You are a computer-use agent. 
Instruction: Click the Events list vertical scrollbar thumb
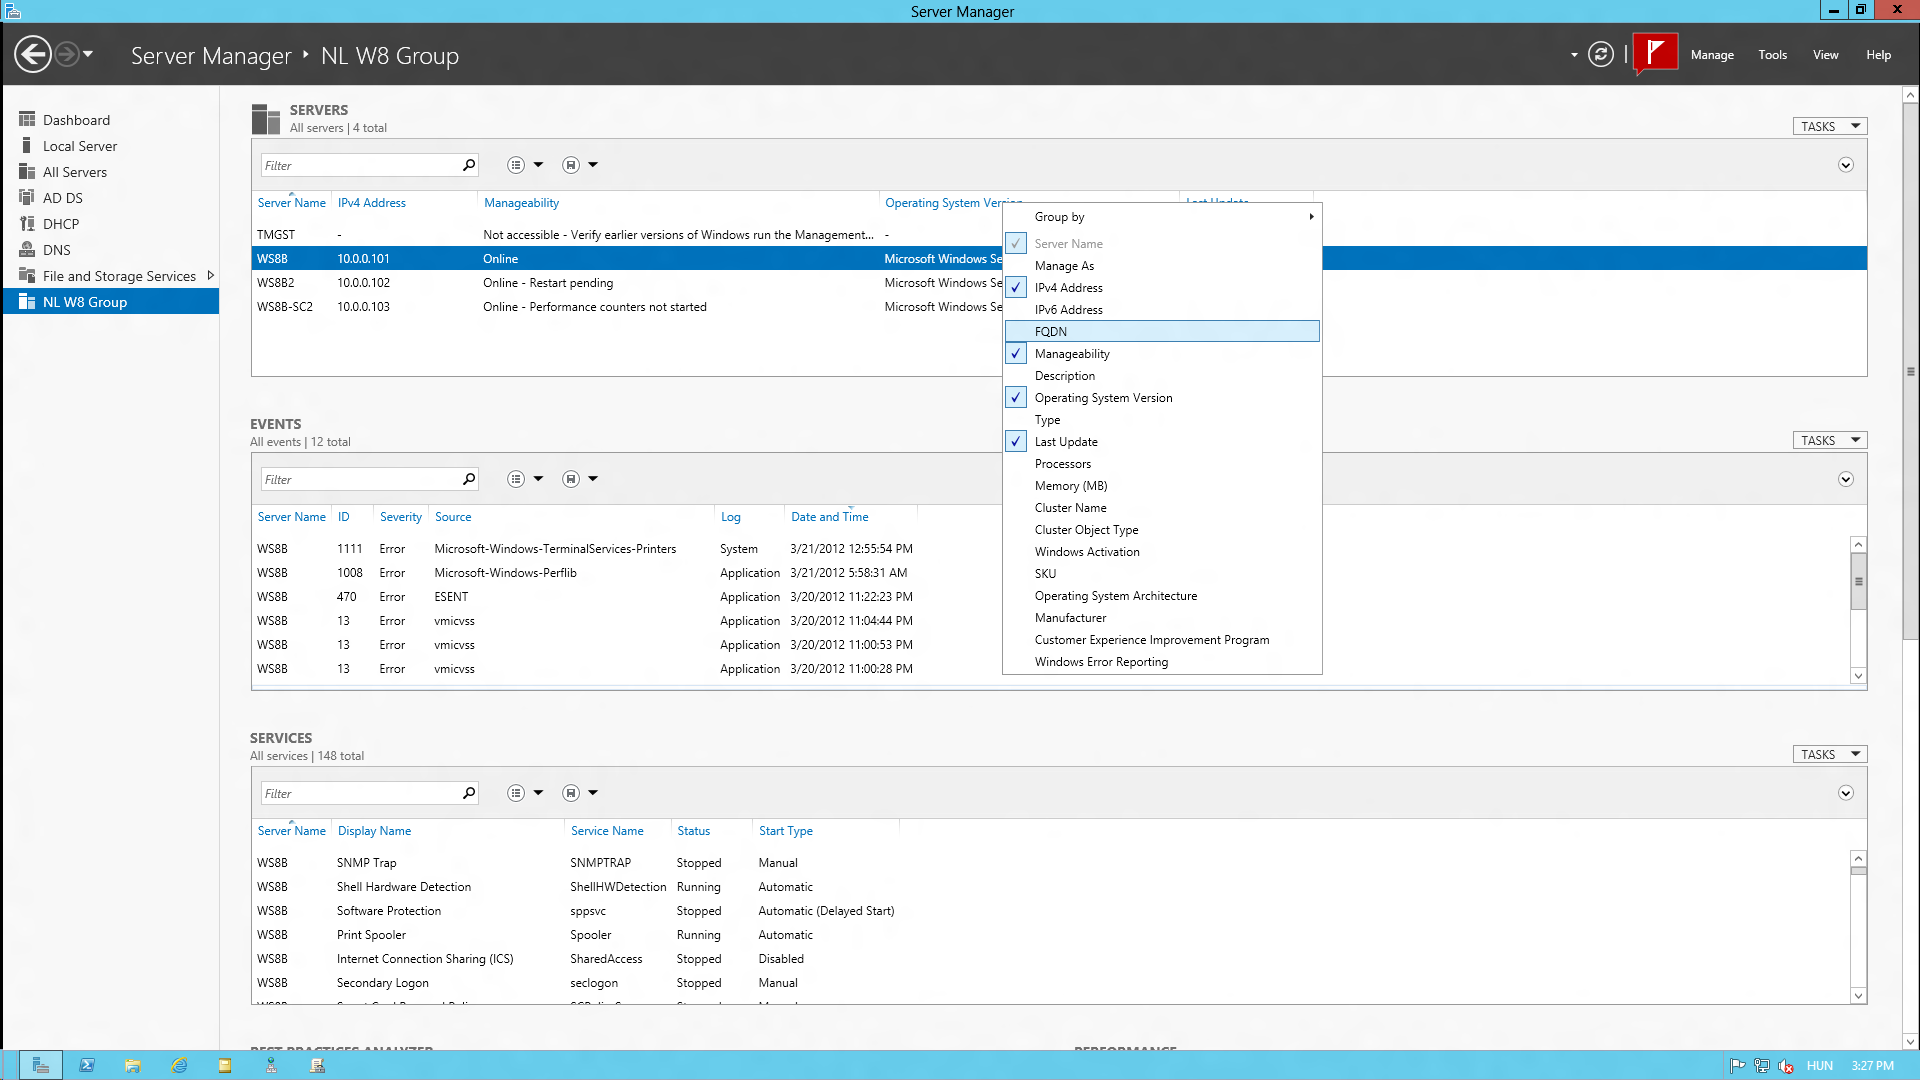[x=1858, y=582]
